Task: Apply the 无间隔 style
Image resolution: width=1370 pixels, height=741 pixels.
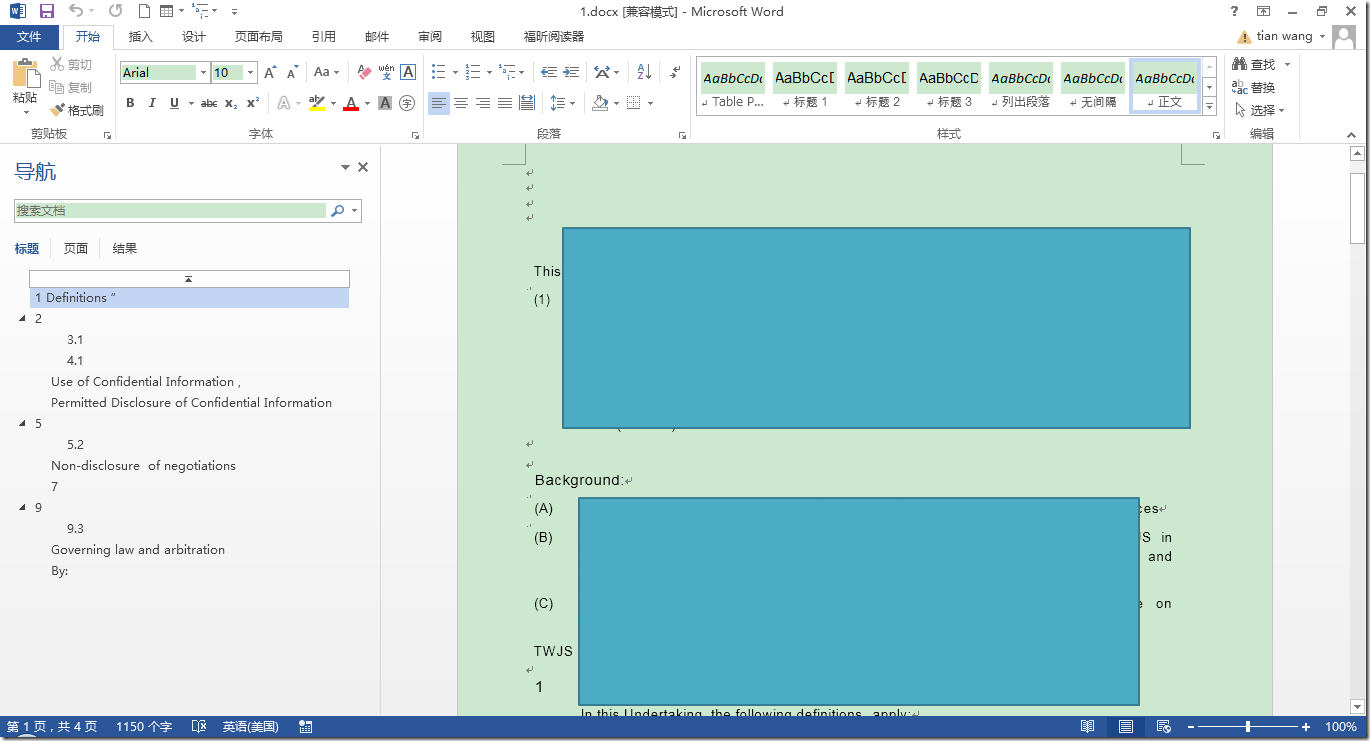Action: coord(1093,88)
